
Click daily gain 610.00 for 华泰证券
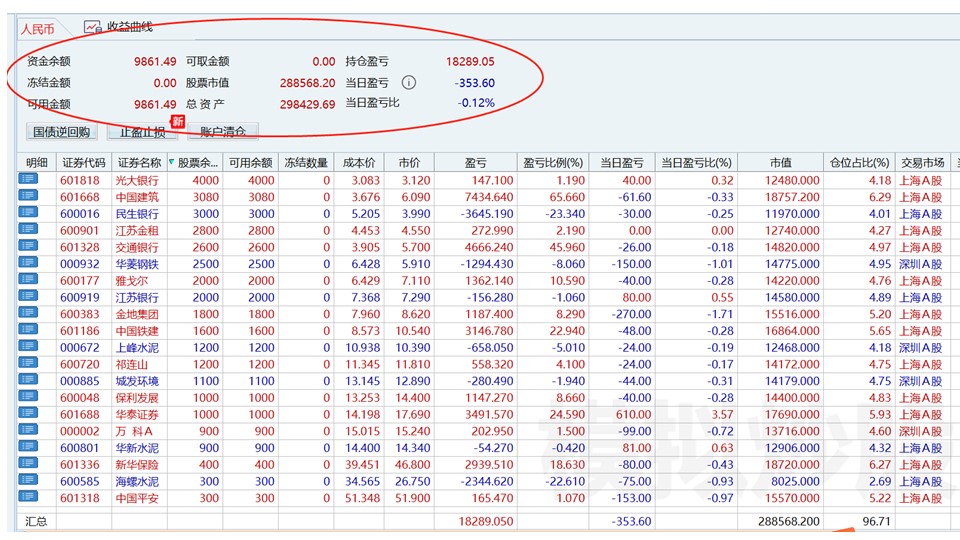pyautogui.click(x=633, y=414)
